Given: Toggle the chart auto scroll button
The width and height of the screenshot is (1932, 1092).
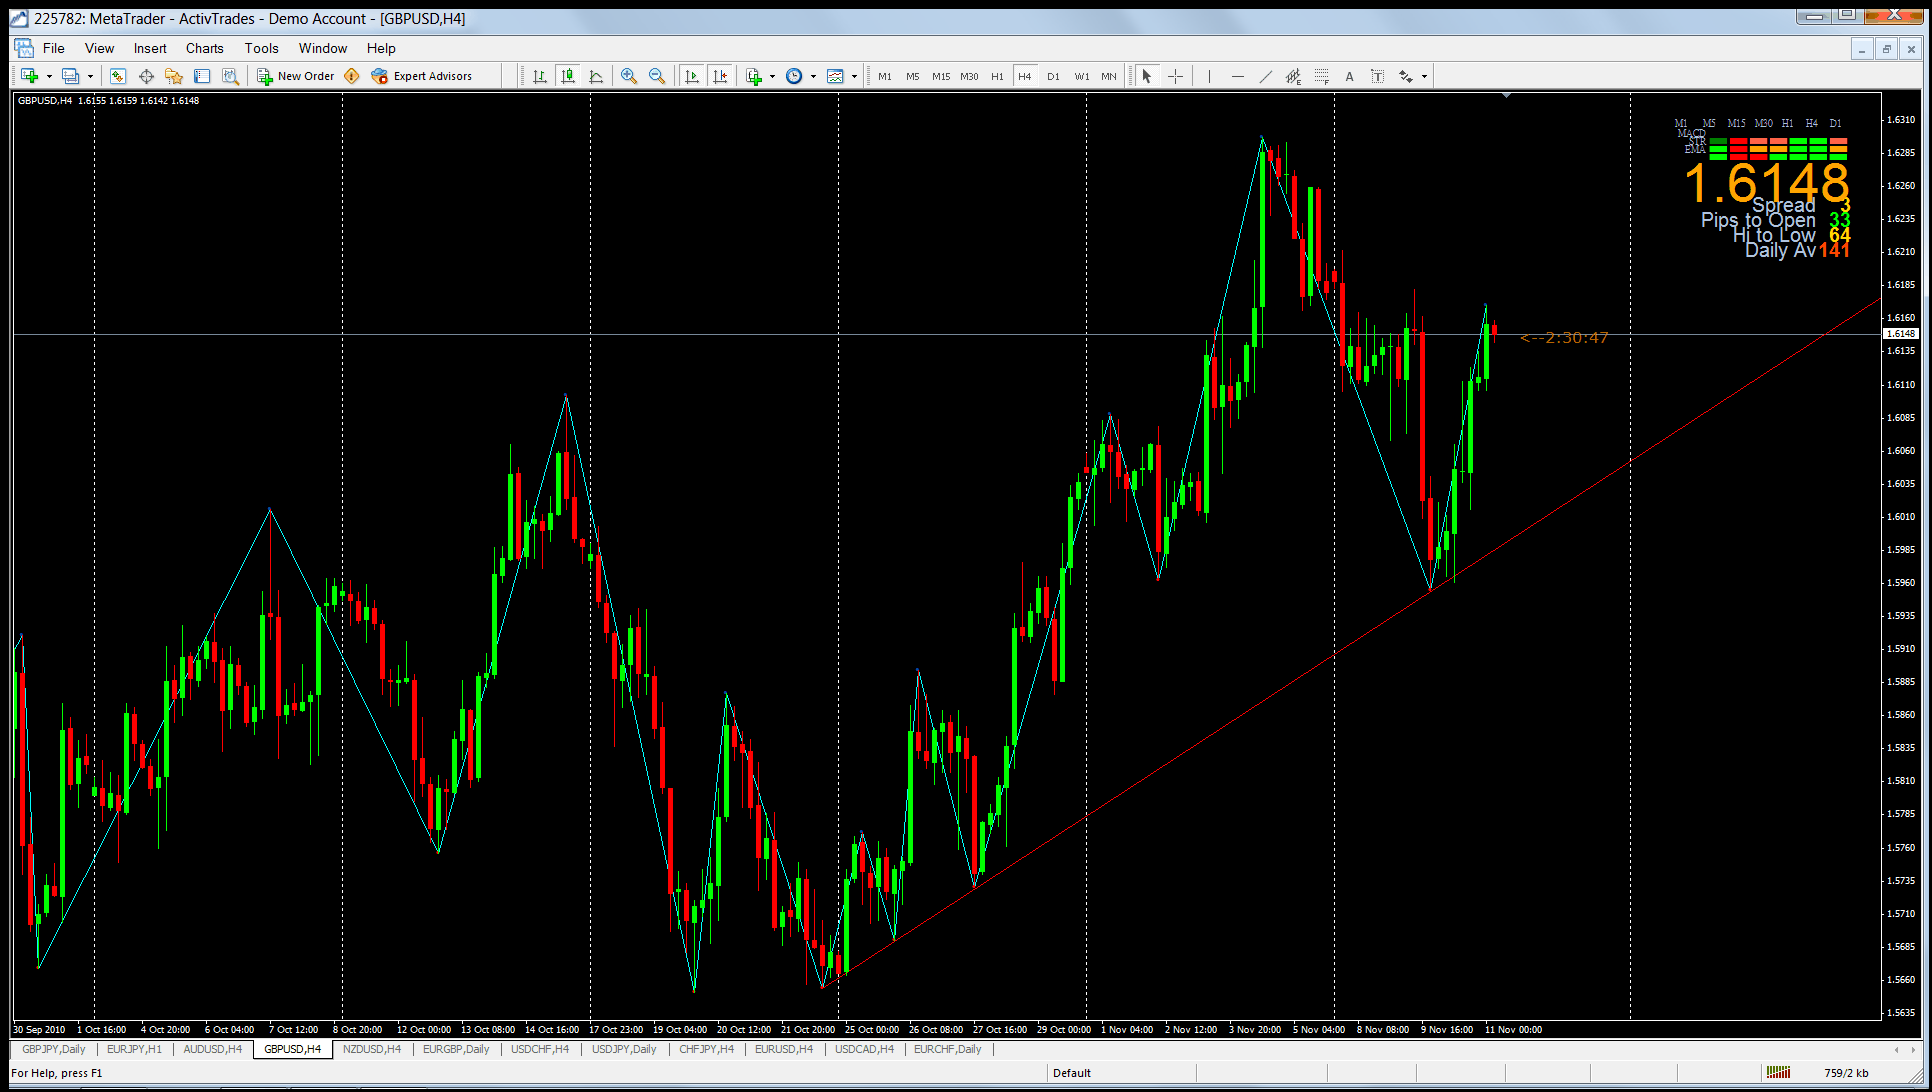Looking at the screenshot, I should coord(692,76).
